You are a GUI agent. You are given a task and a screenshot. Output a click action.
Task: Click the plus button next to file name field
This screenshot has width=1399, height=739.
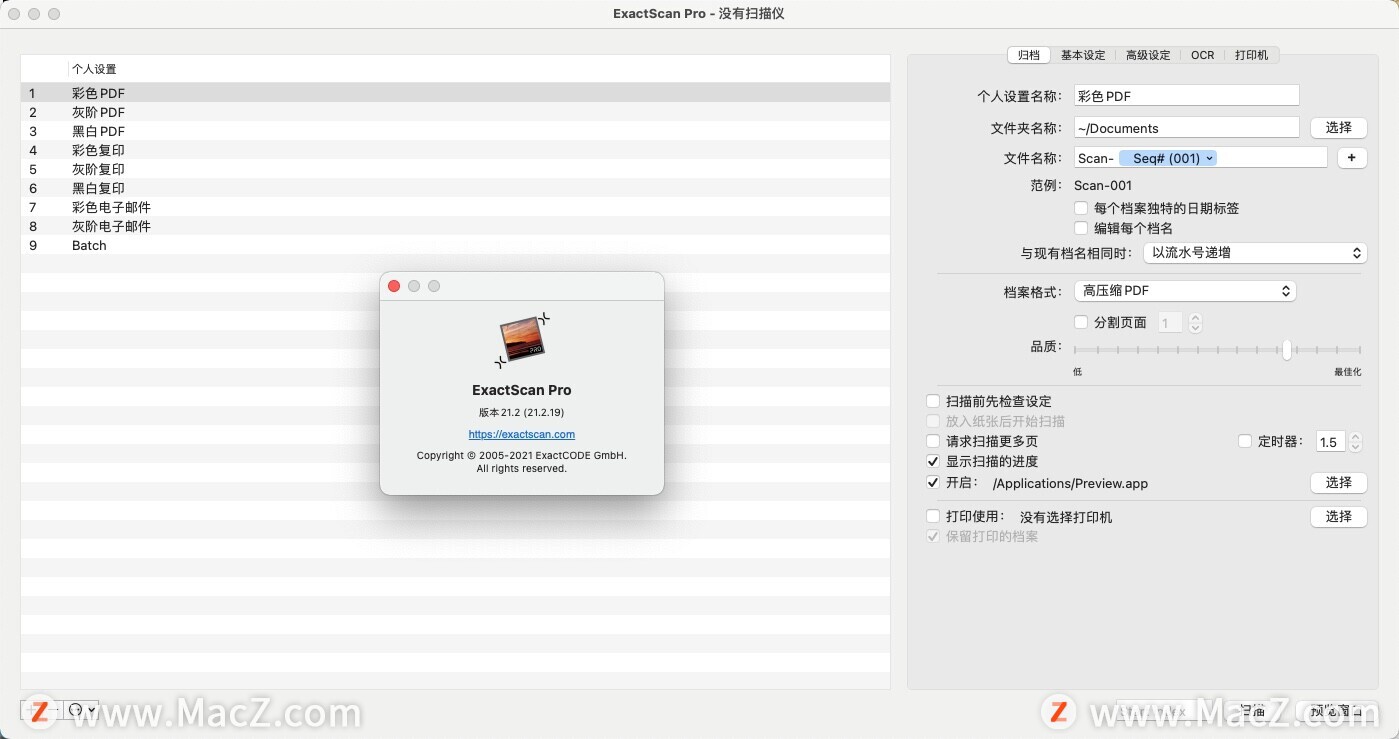click(x=1352, y=158)
